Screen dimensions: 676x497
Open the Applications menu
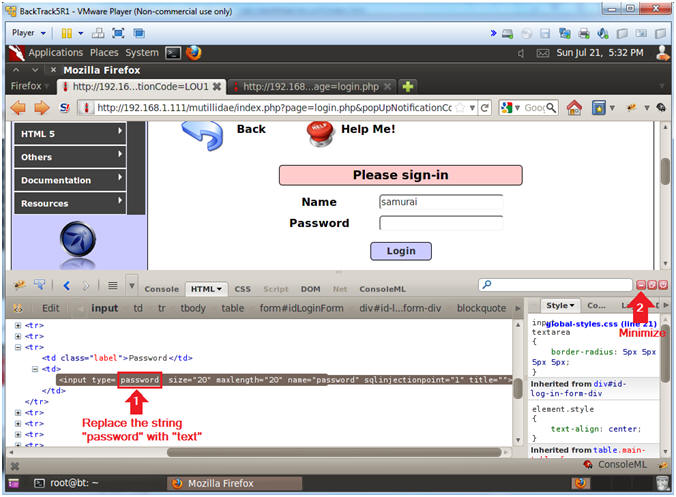[x=56, y=53]
